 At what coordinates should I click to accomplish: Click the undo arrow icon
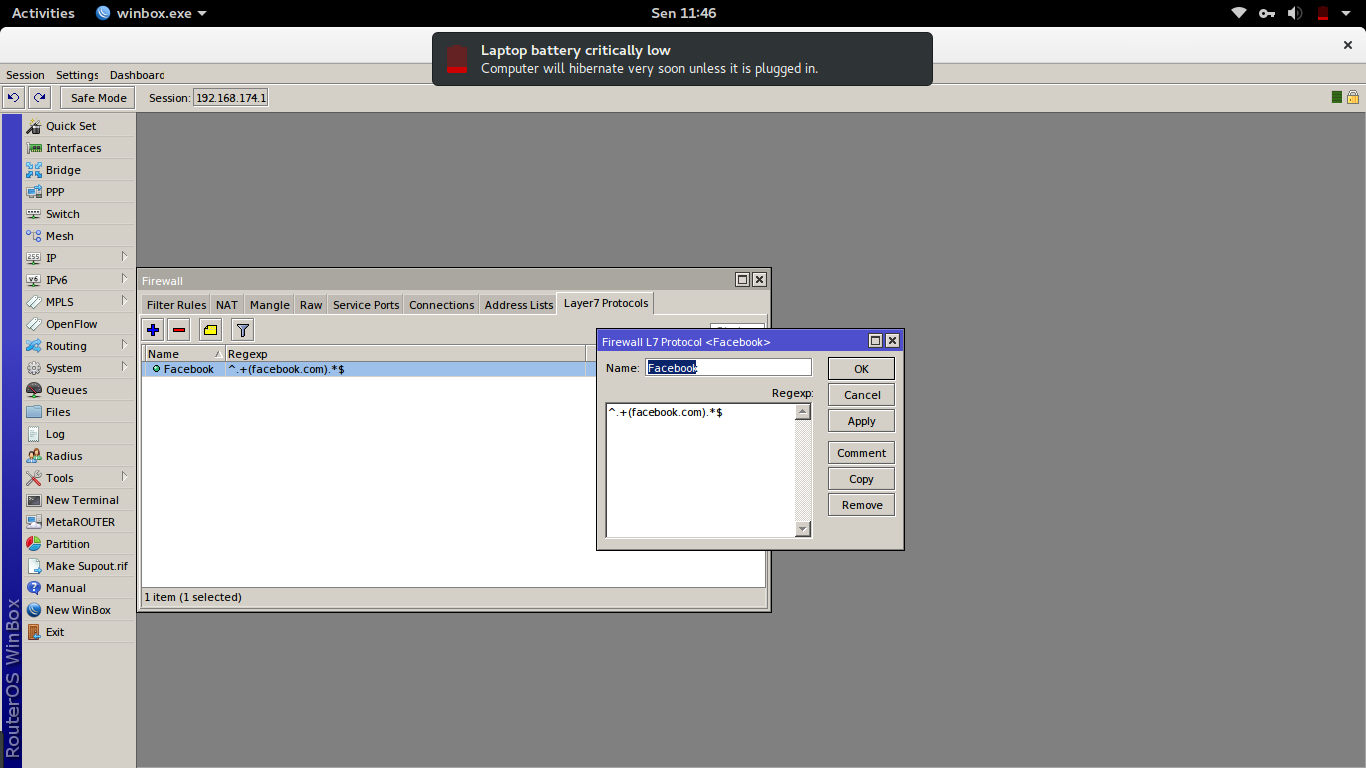[13, 97]
